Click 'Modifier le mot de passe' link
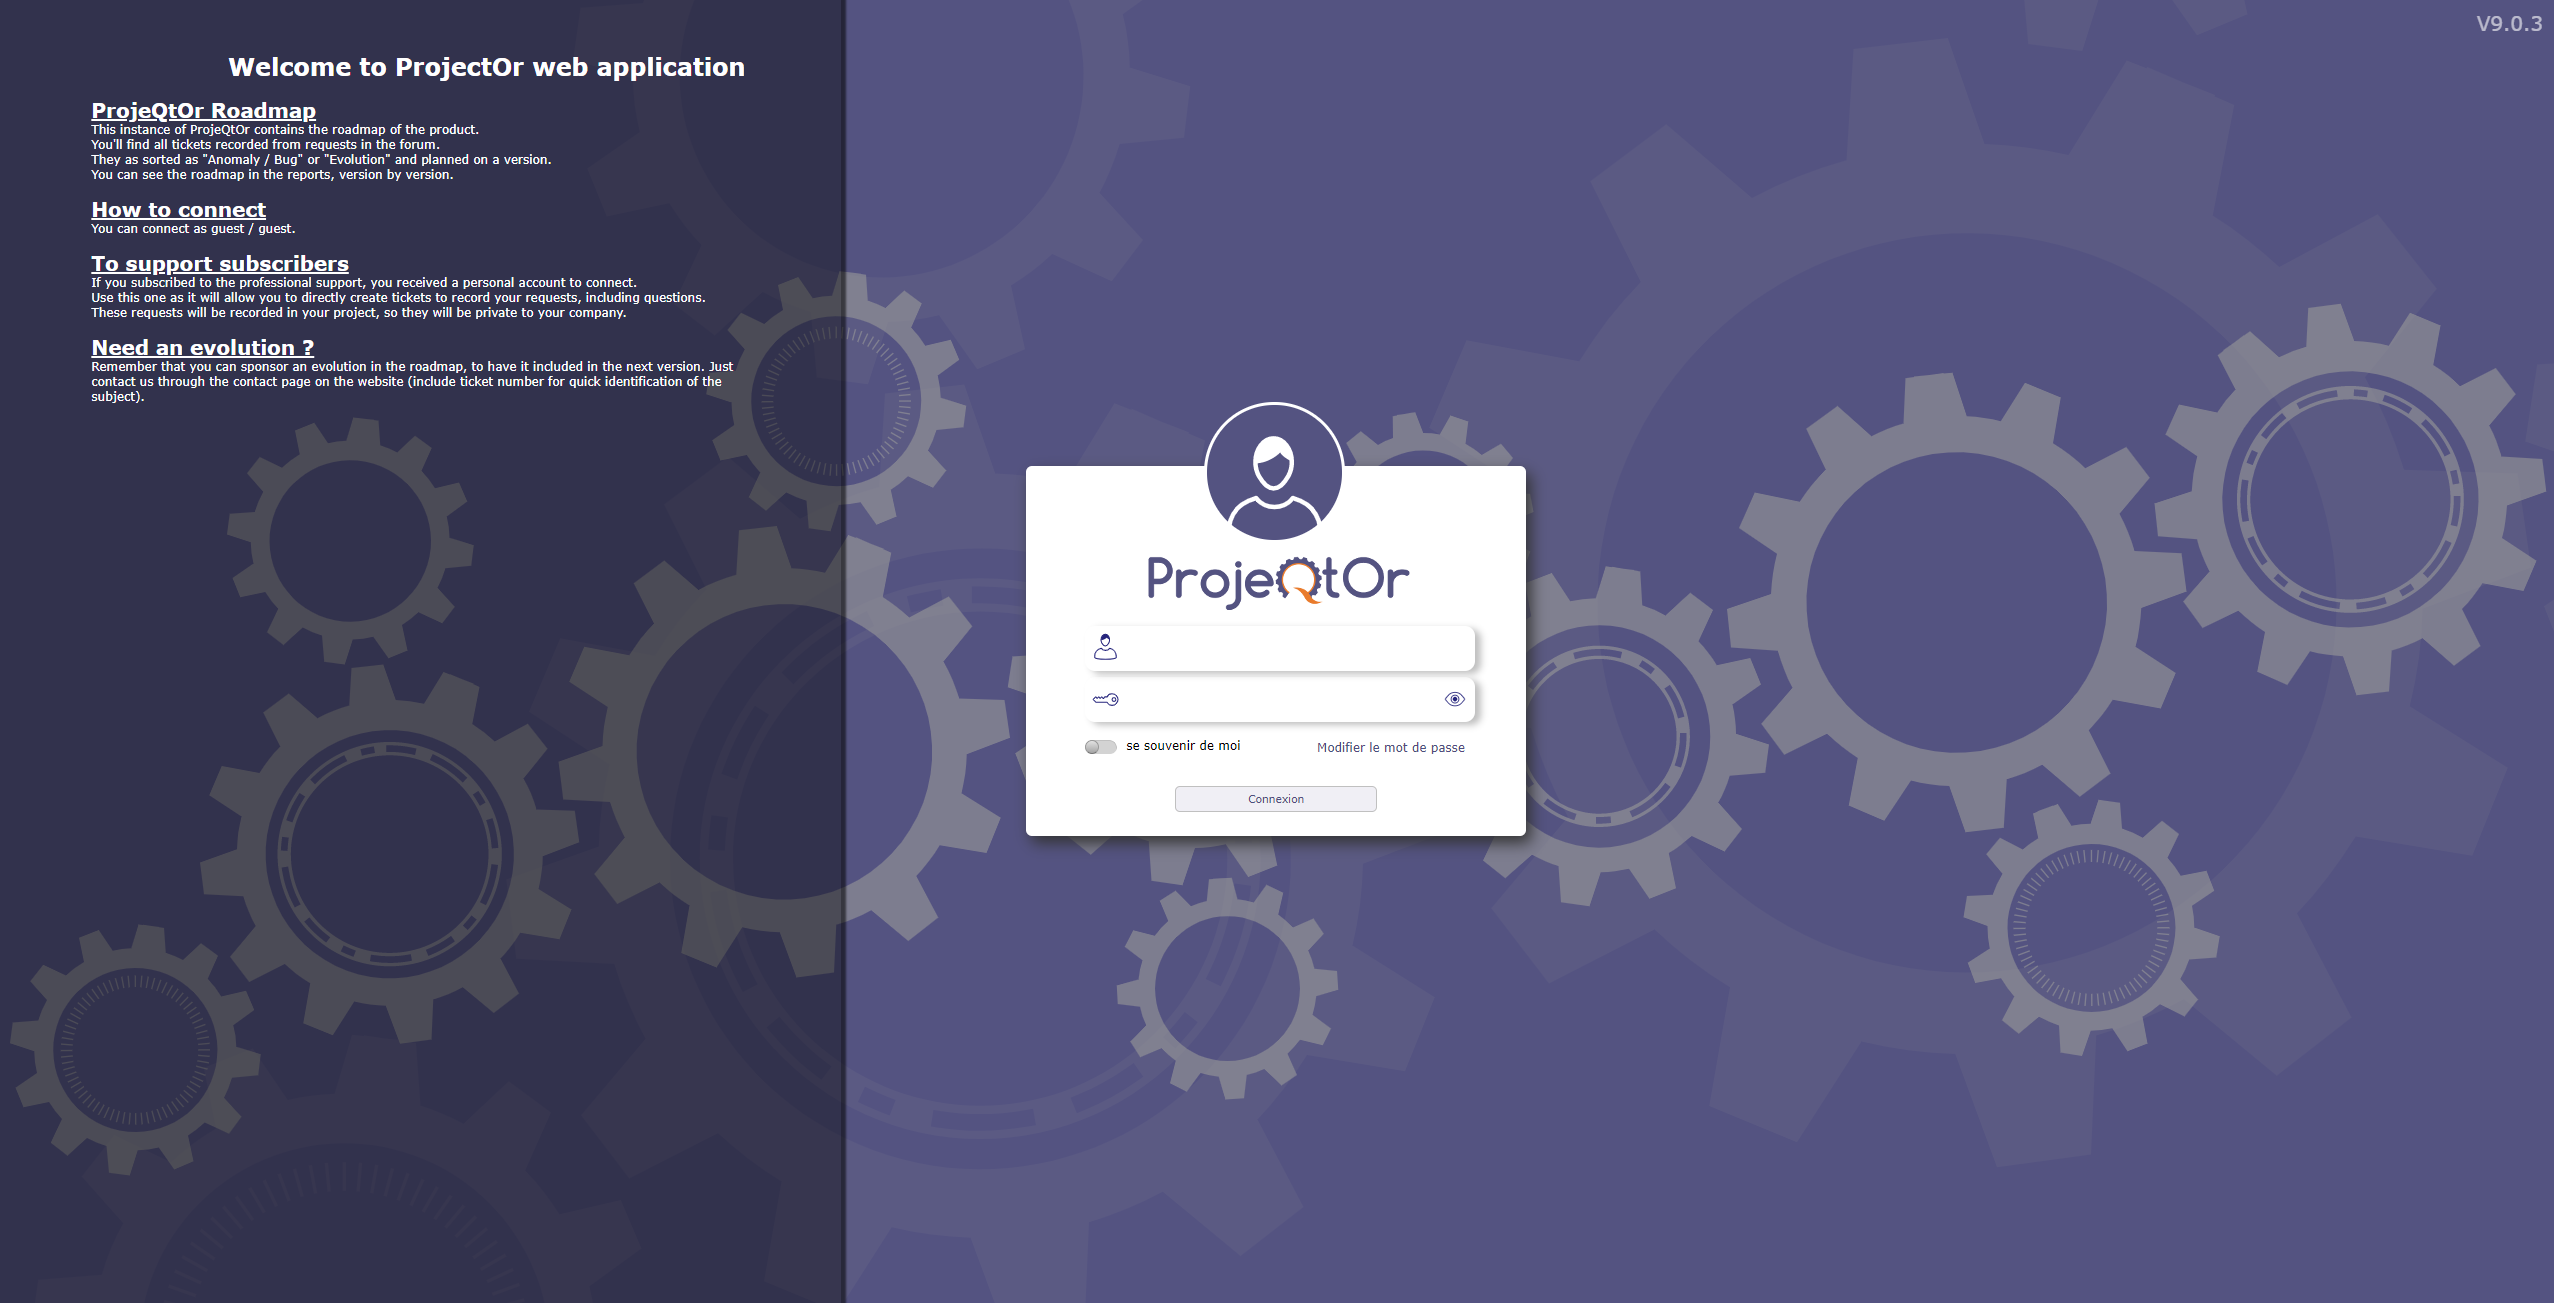Image resolution: width=2554 pixels, height=1303 pixels. 1391,748
